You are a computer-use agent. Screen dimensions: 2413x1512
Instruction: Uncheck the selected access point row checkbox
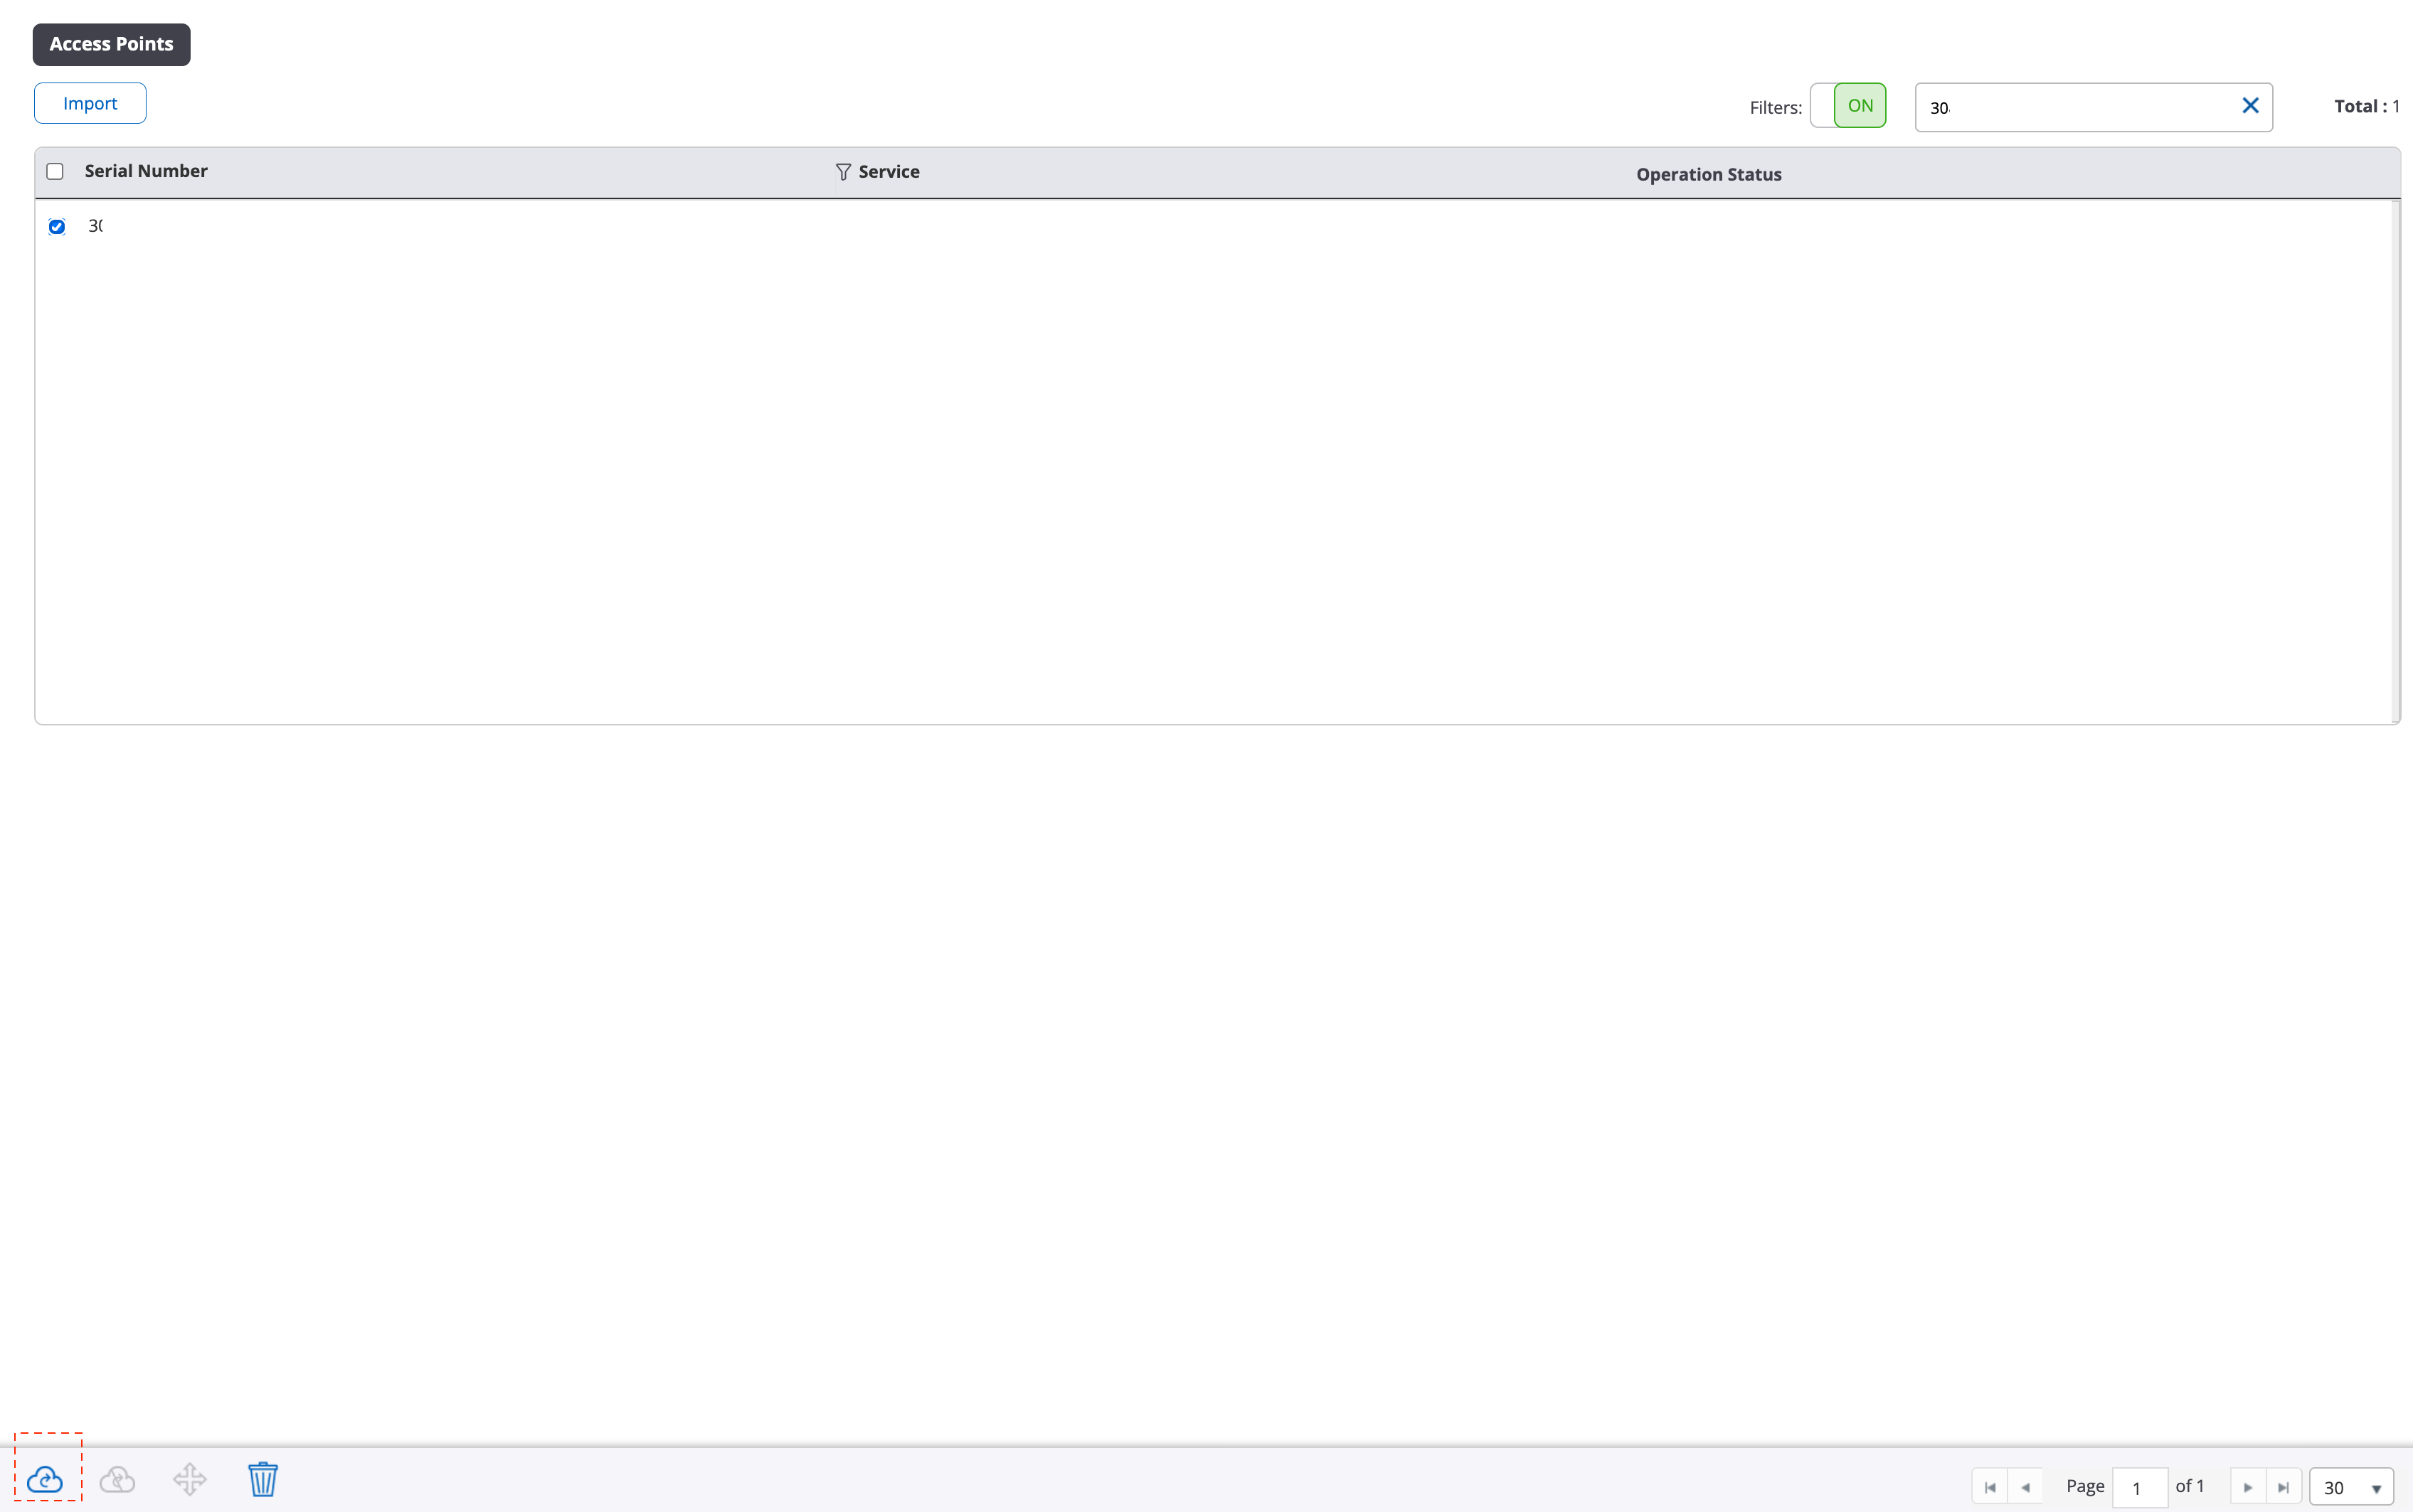pyautogui.click(x=56, y=226)
